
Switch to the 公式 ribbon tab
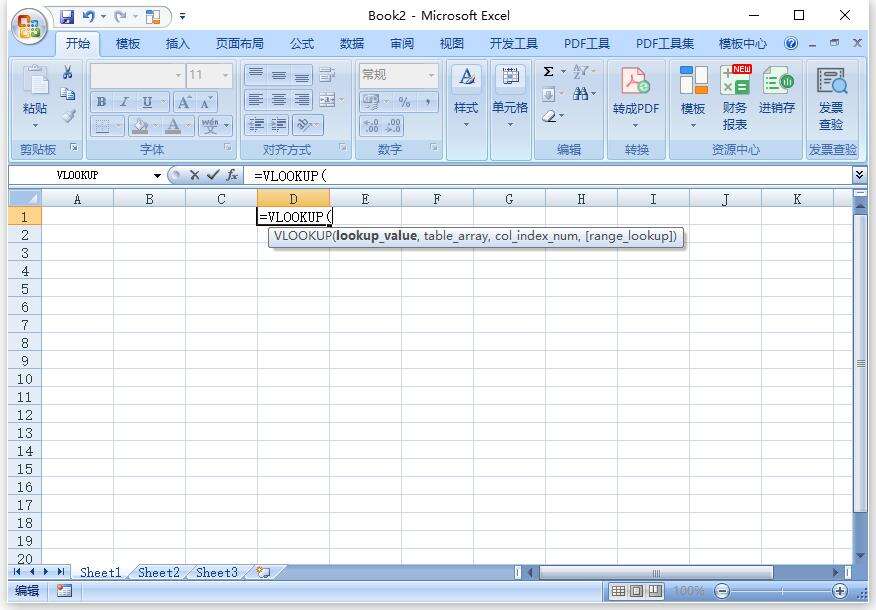point(302,44)
